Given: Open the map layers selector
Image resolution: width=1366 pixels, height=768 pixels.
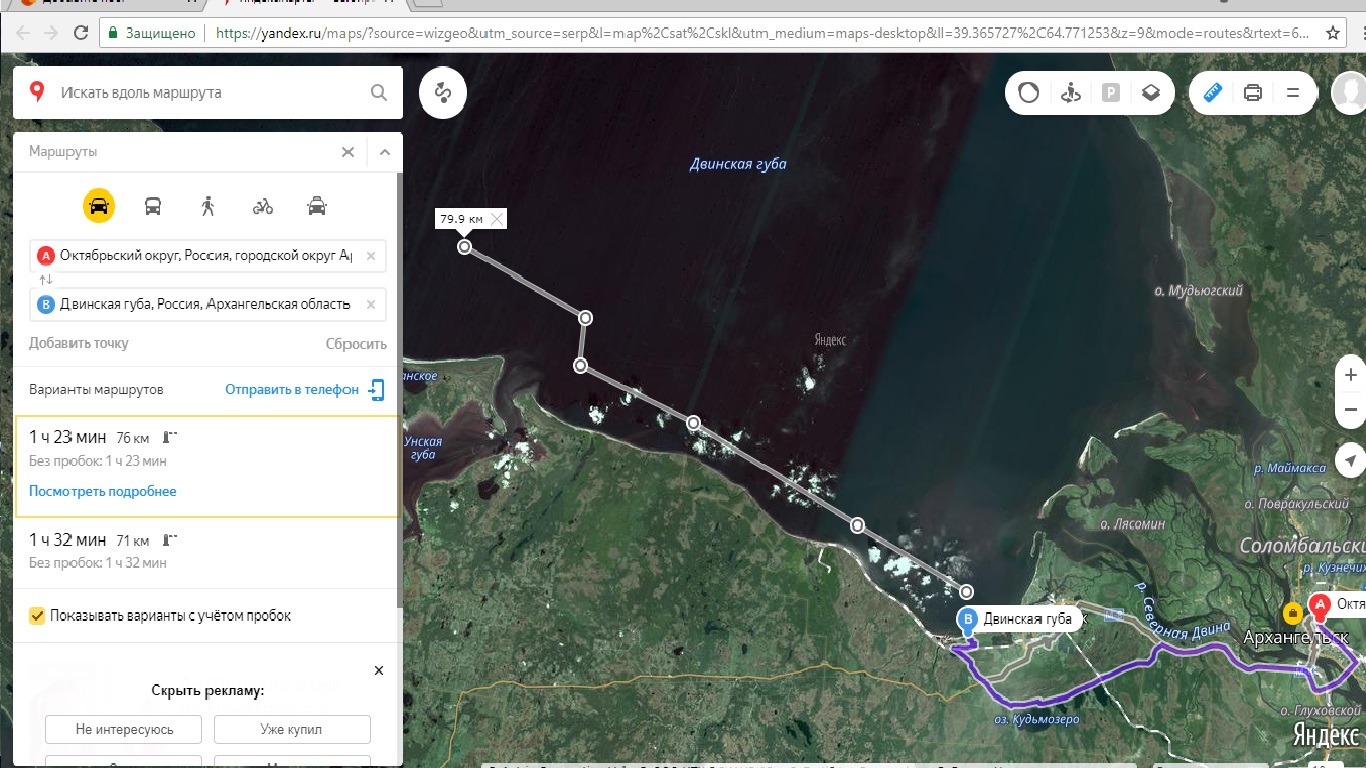Looking at the screenshot, I should (1151, 93).
